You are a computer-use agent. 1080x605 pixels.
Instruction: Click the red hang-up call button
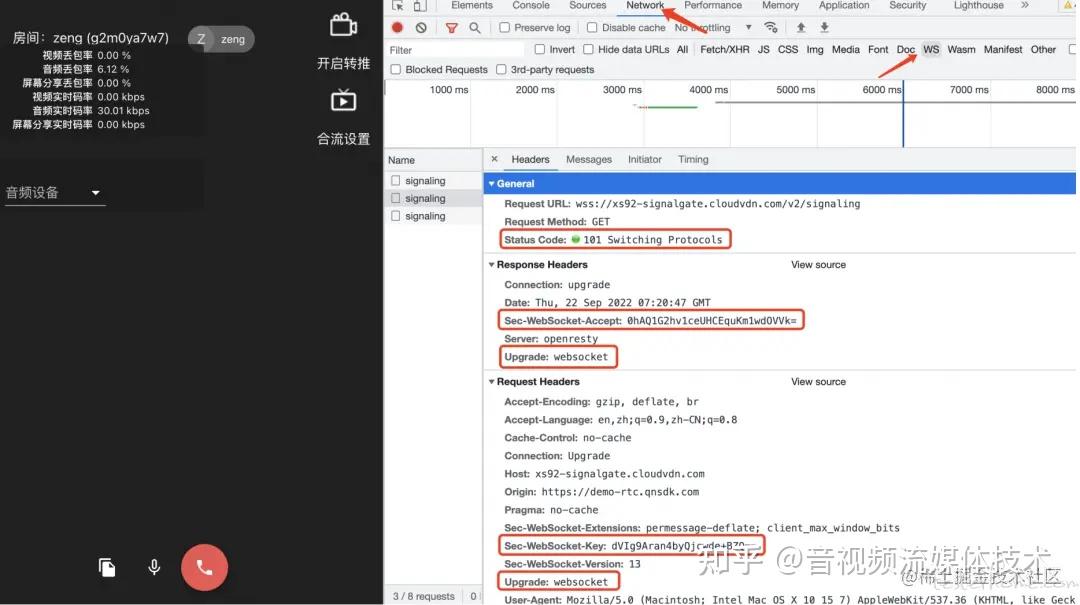[x=205, y=567]
